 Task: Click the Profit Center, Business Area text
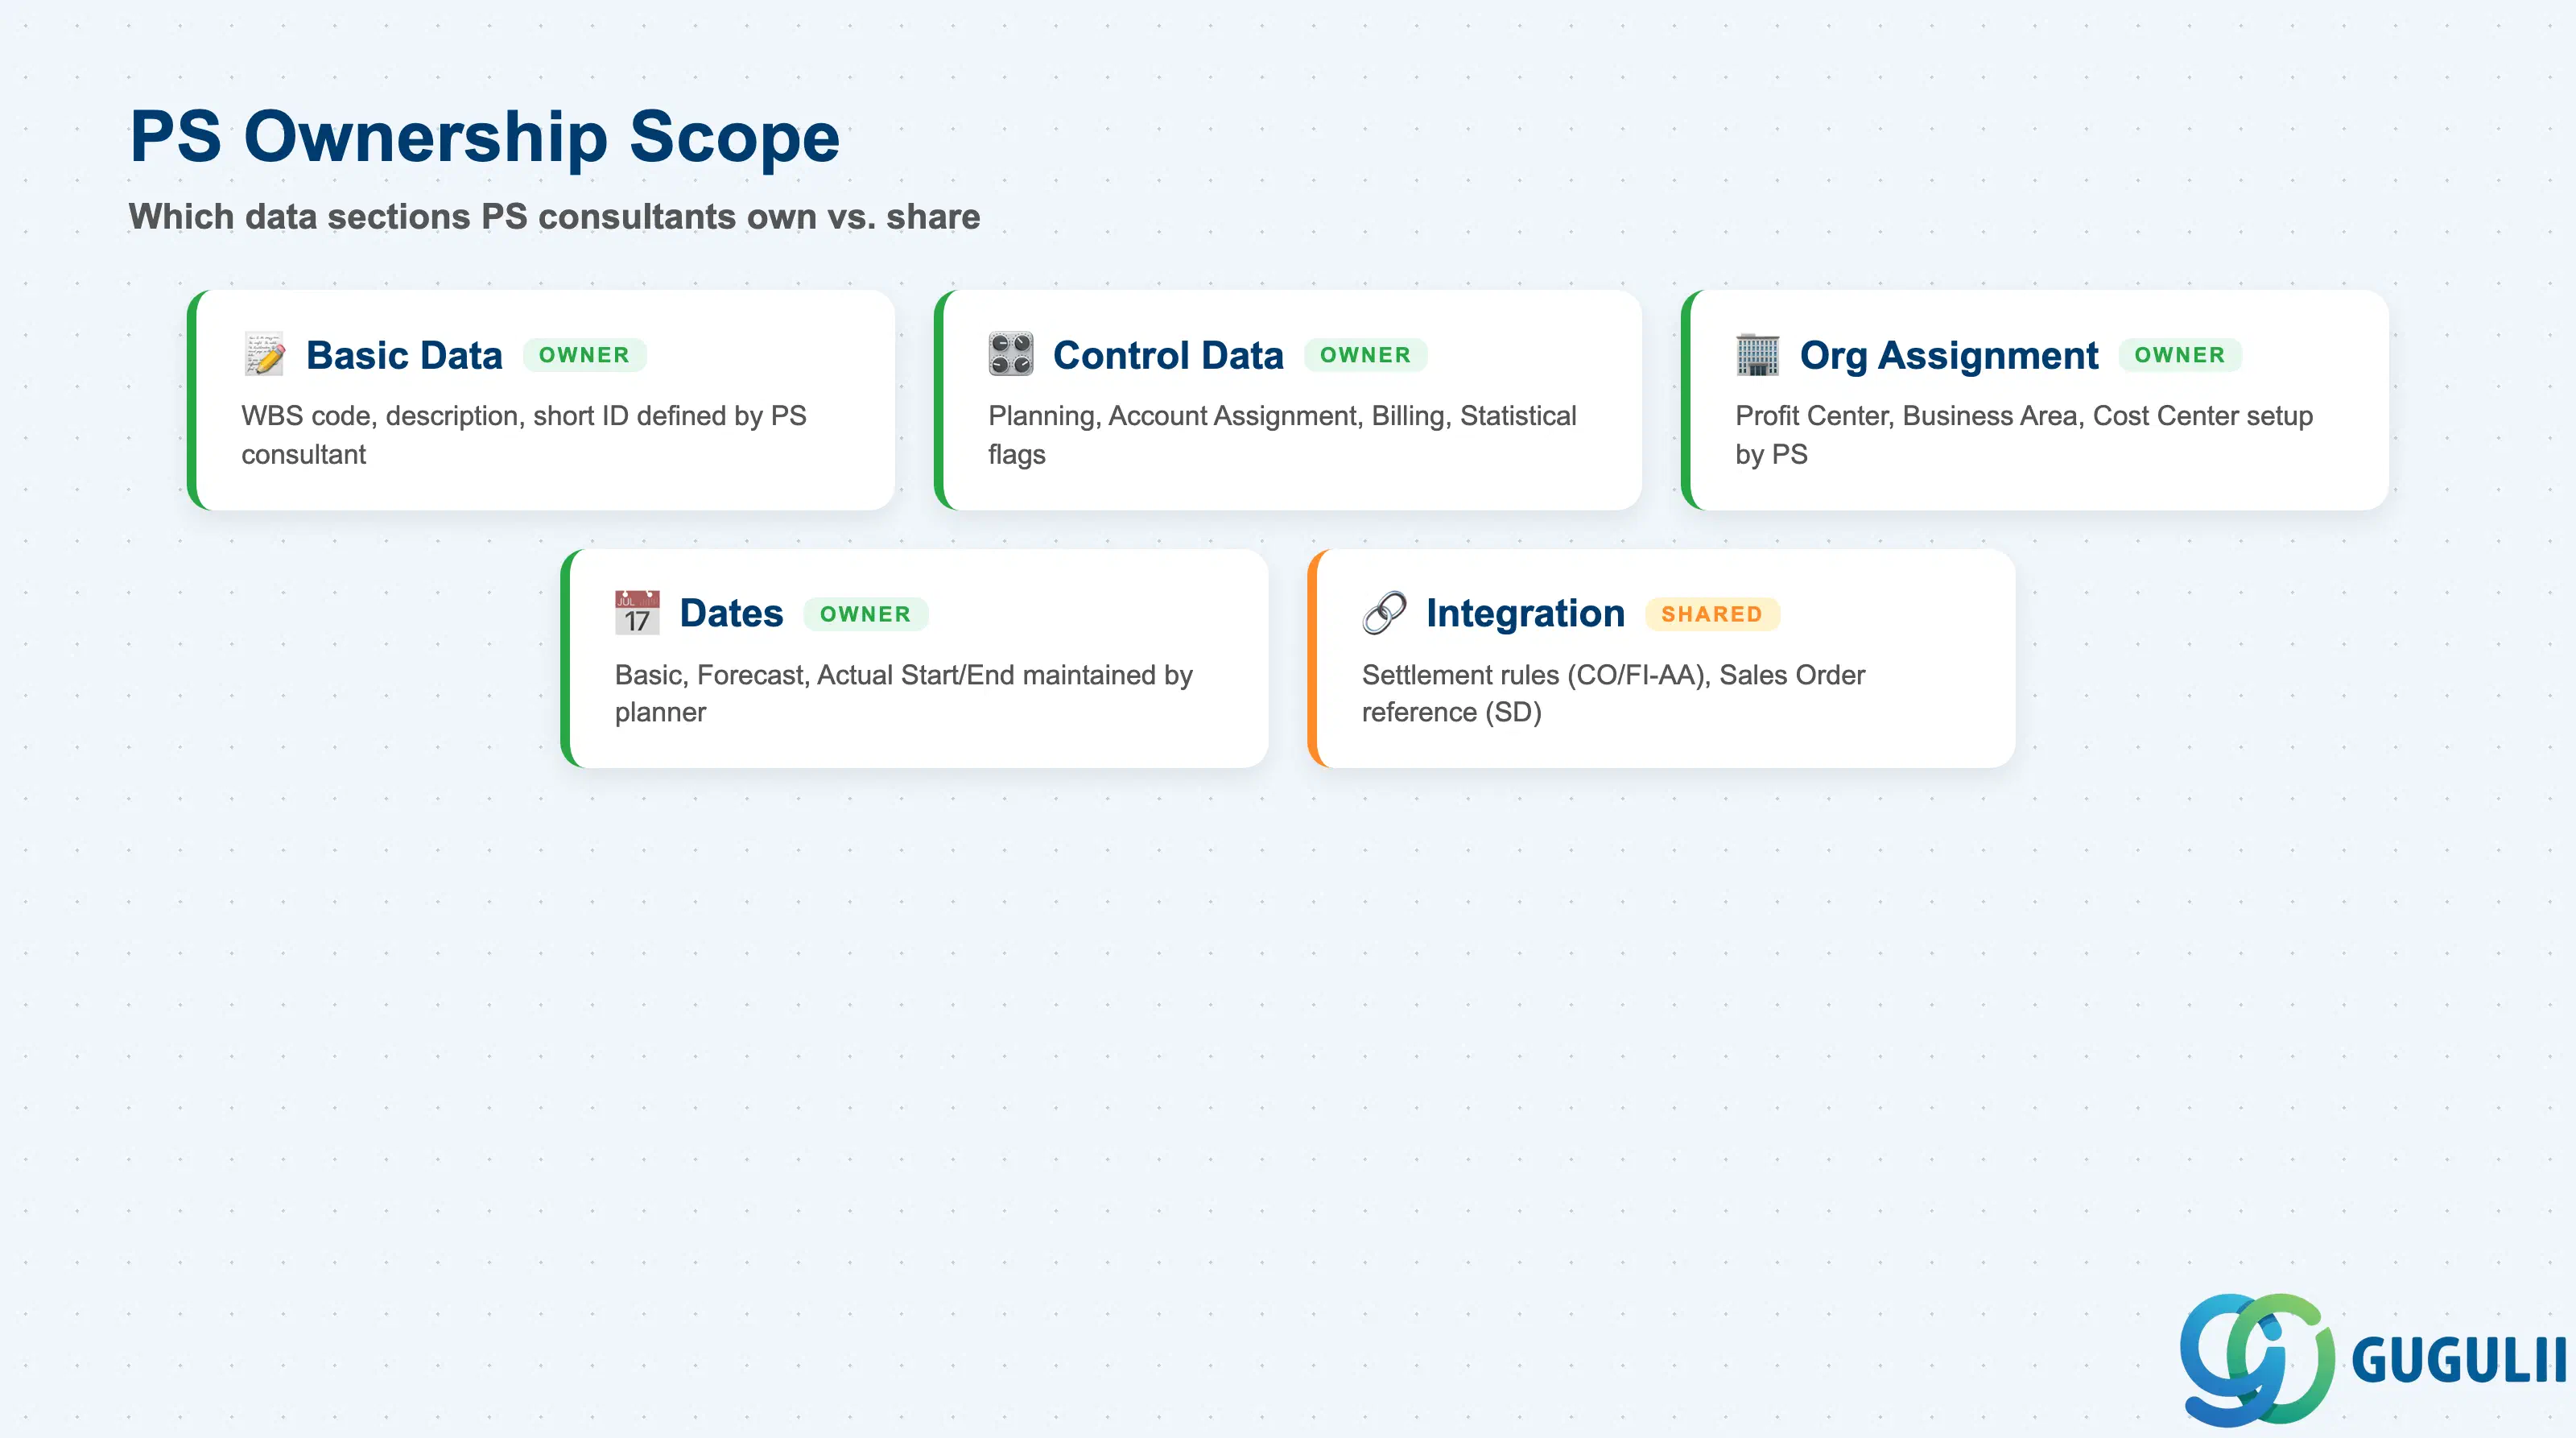2024,434
